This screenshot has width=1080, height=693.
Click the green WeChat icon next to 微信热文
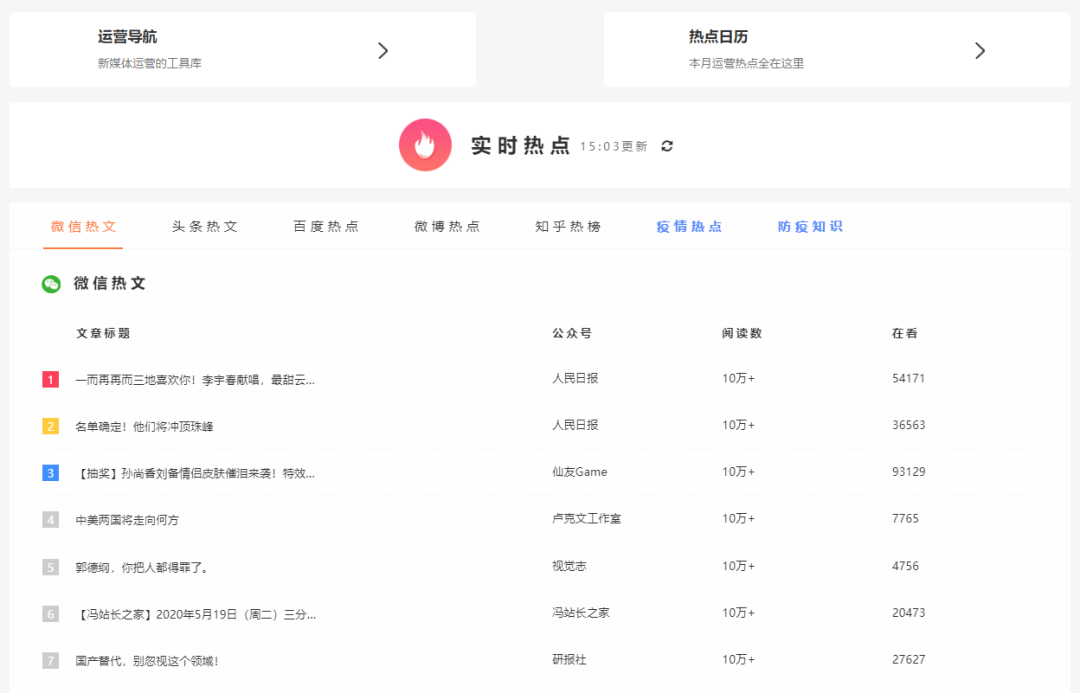pyautogui.click(x=51, y=284)
